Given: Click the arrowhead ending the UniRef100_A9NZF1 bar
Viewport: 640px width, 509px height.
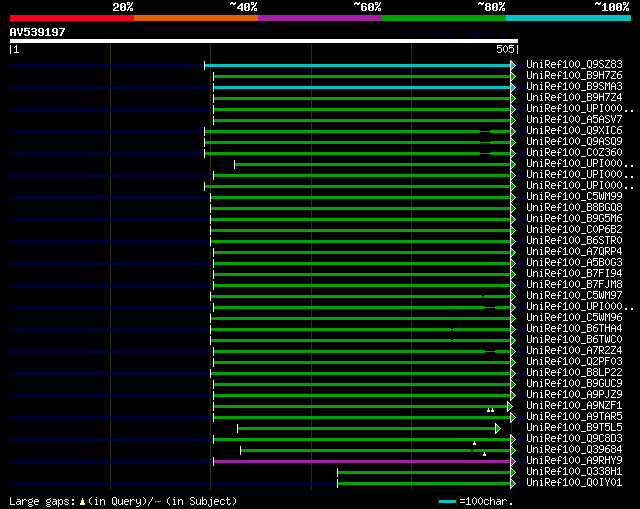Looking at the screenshot, I should pos(510,407).
